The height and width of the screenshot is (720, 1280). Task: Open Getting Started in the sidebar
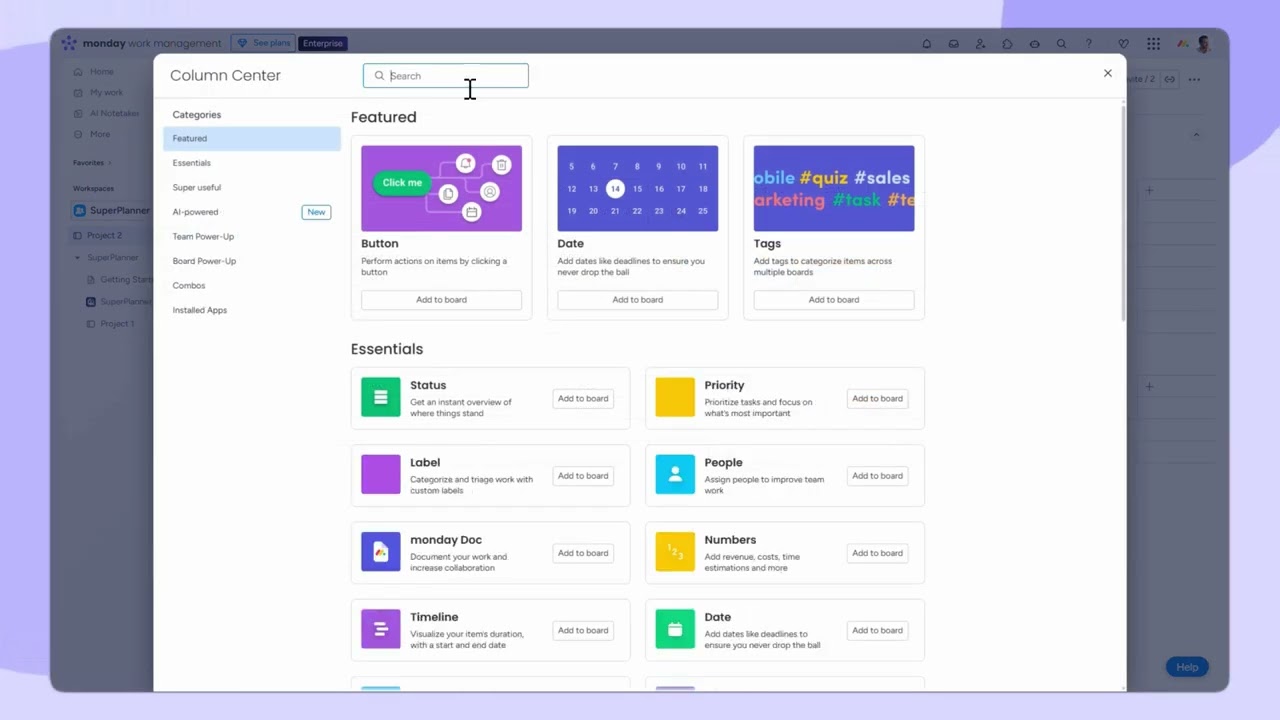point(126,280)
